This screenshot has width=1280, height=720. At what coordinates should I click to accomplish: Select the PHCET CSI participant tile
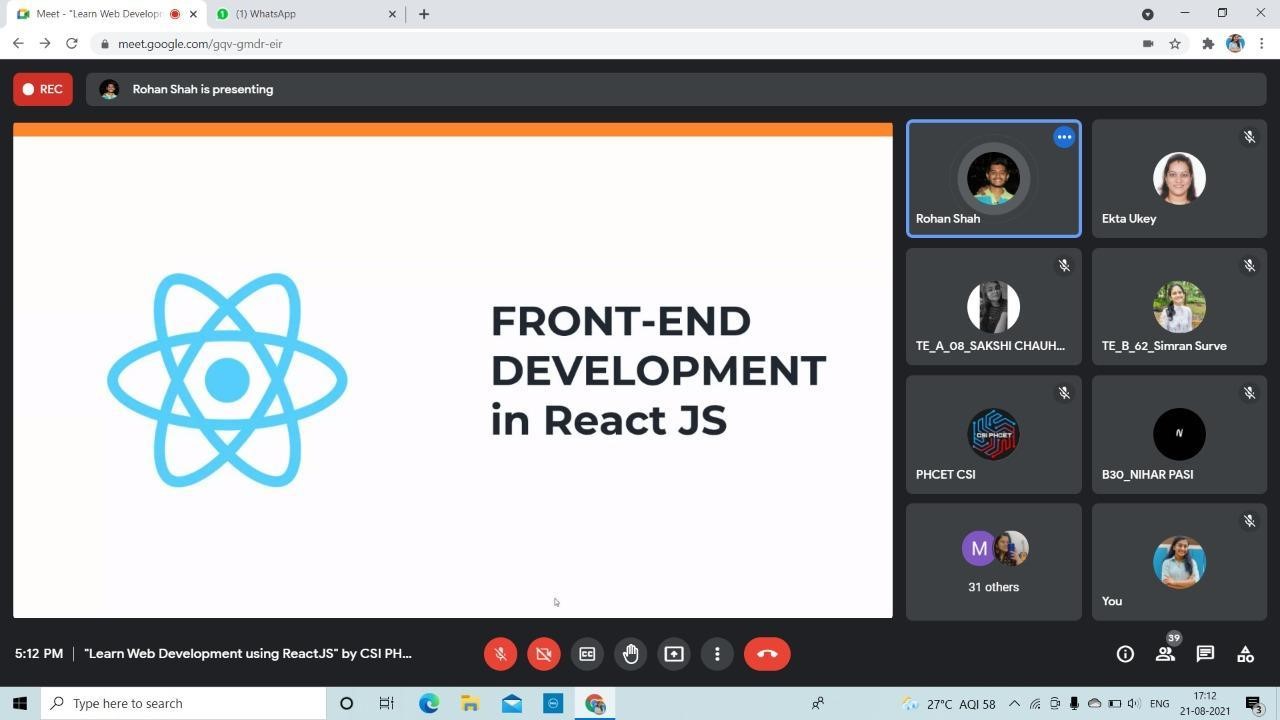pos(994,434)
